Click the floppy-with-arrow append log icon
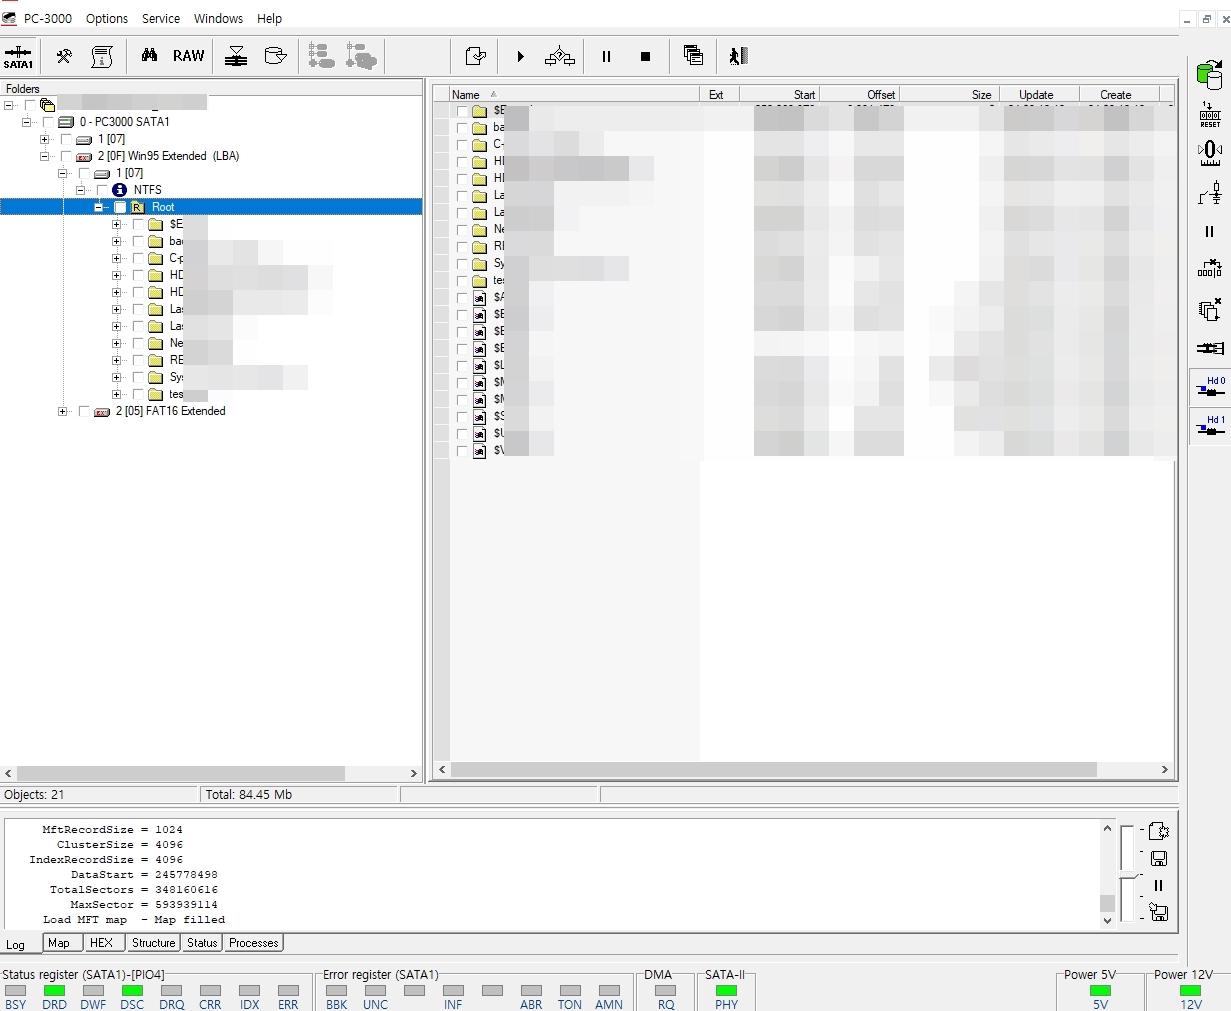1231x1011 pixels. pyautogui.click(x=1159, y=911)
